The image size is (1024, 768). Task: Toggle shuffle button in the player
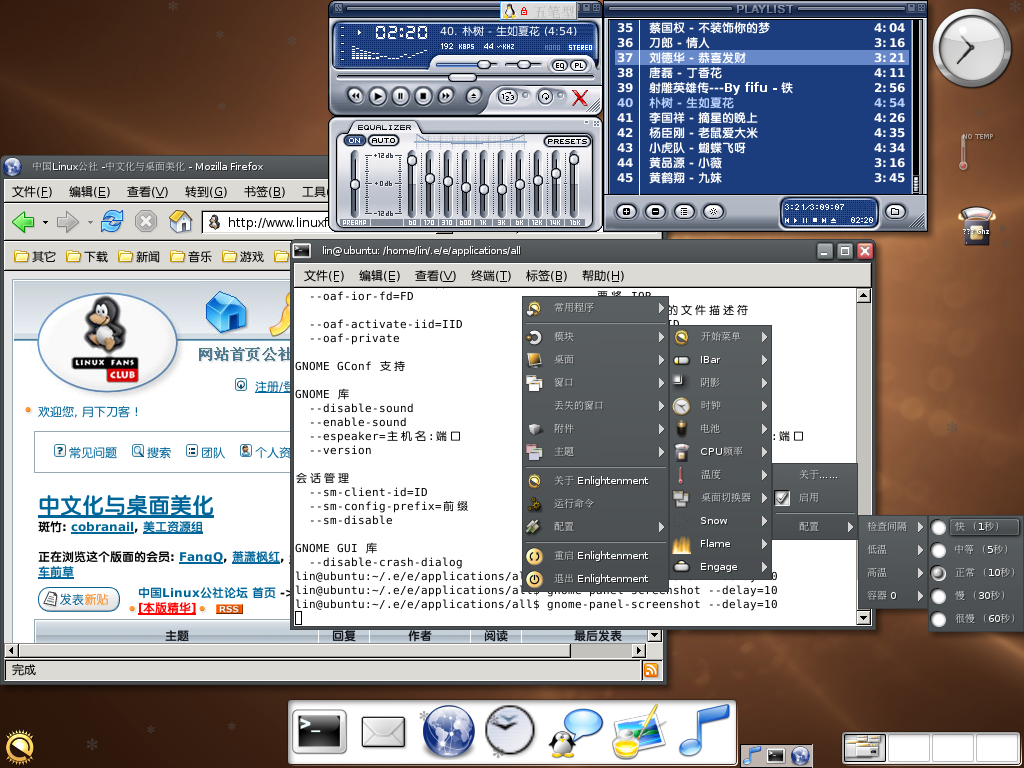[x=507, y=97]
